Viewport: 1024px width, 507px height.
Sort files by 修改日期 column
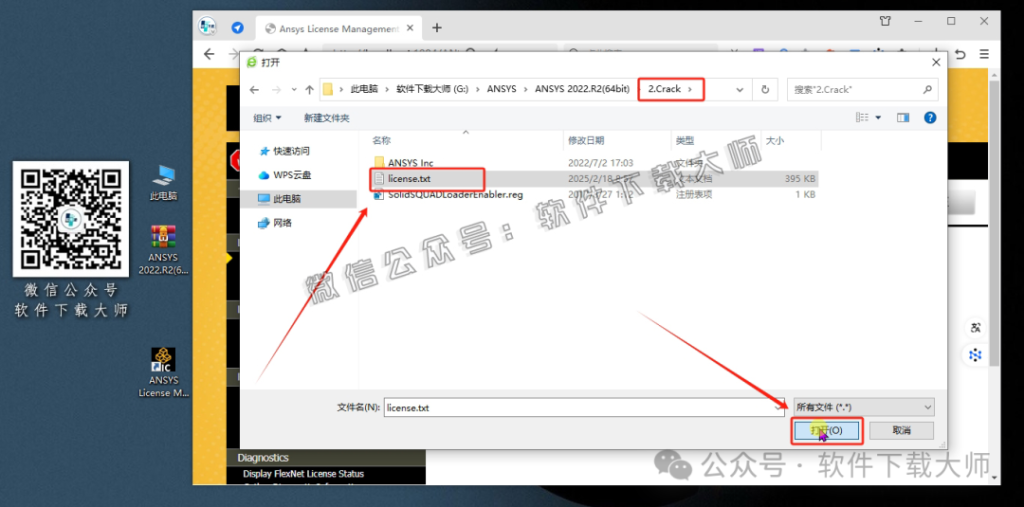[x=586, y=140]
